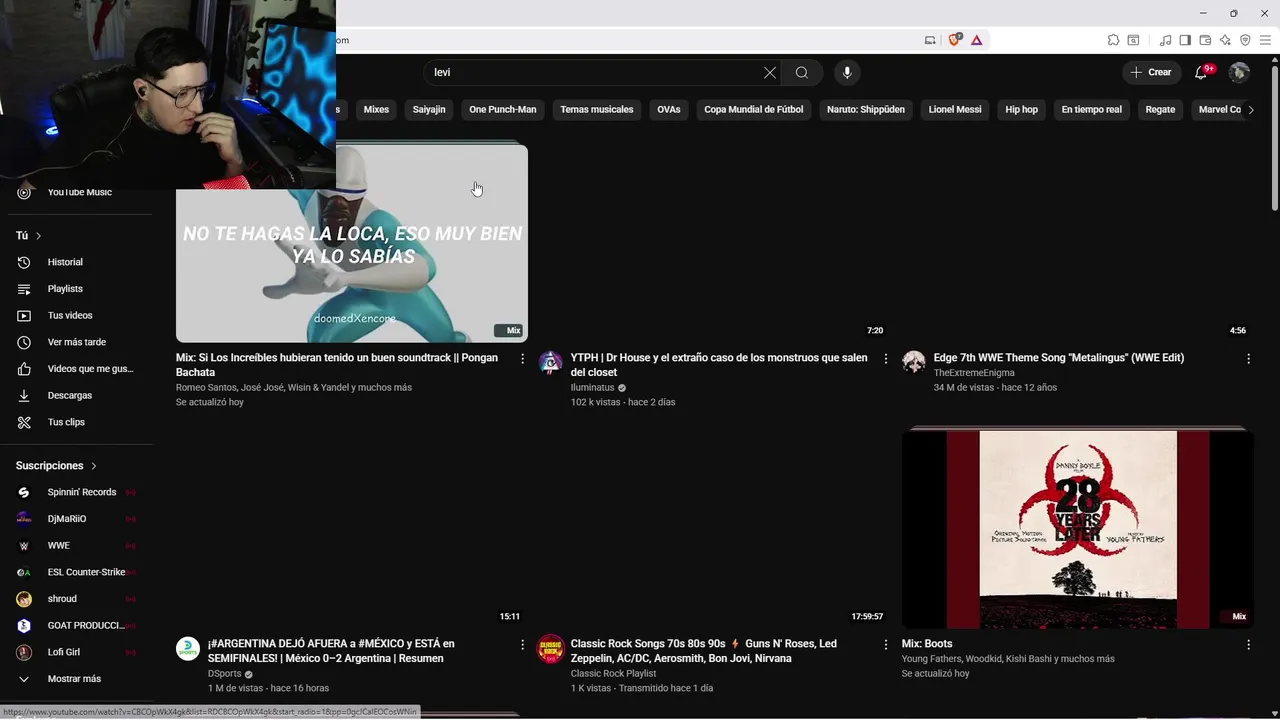Start voice search with the microphone icon
The width and height of the screenshot is (1280, 720).
coord(847,73)
